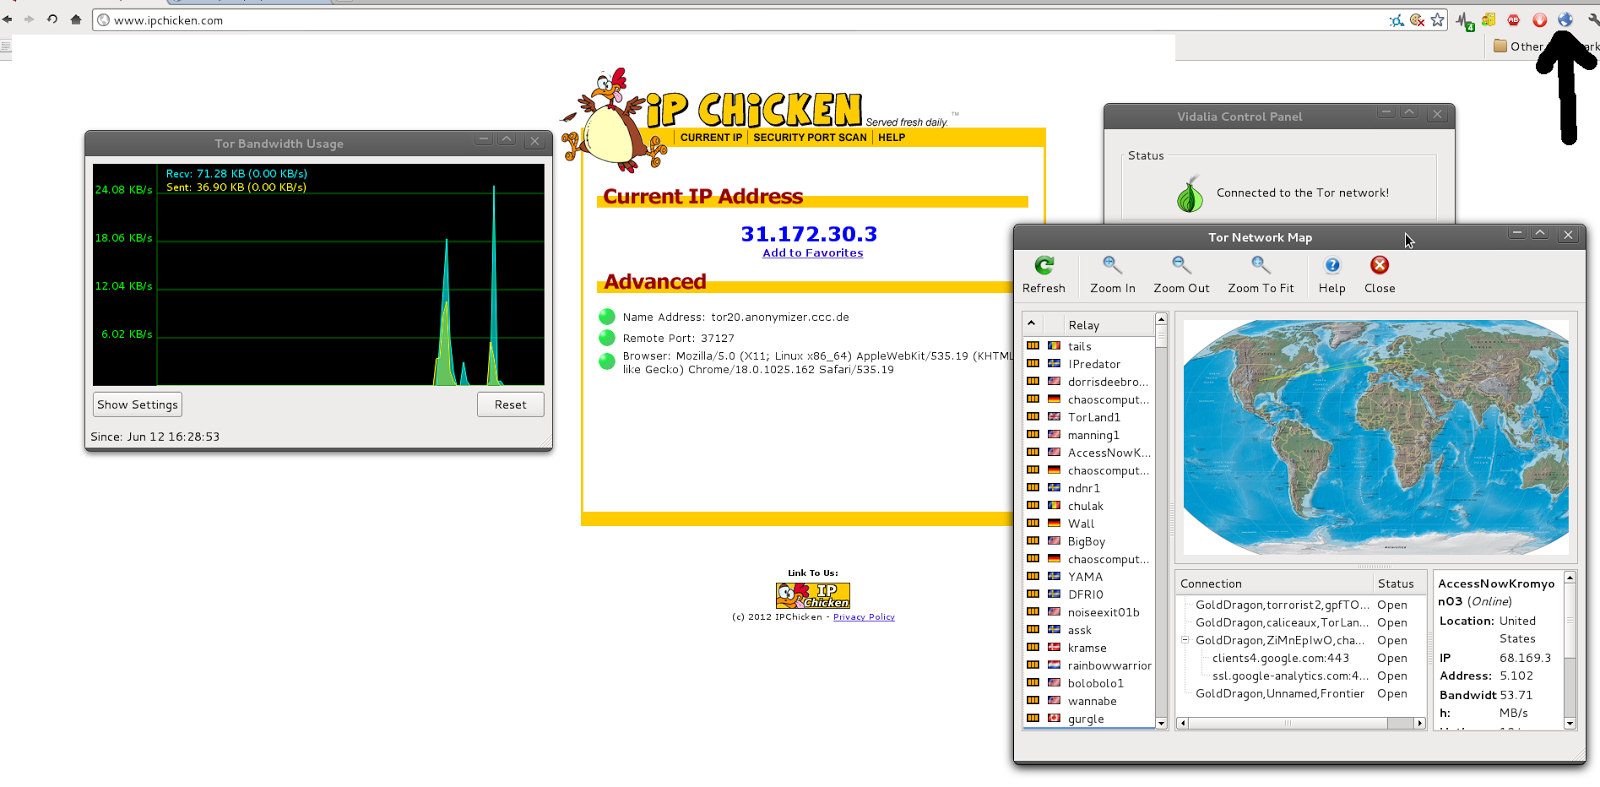Click the flag icon beside relay kramse
The image size is (1600, 787).
(x=1054, y=647)
